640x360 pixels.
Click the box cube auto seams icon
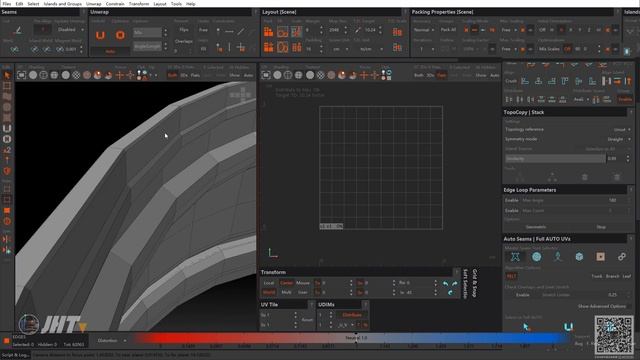579,257
